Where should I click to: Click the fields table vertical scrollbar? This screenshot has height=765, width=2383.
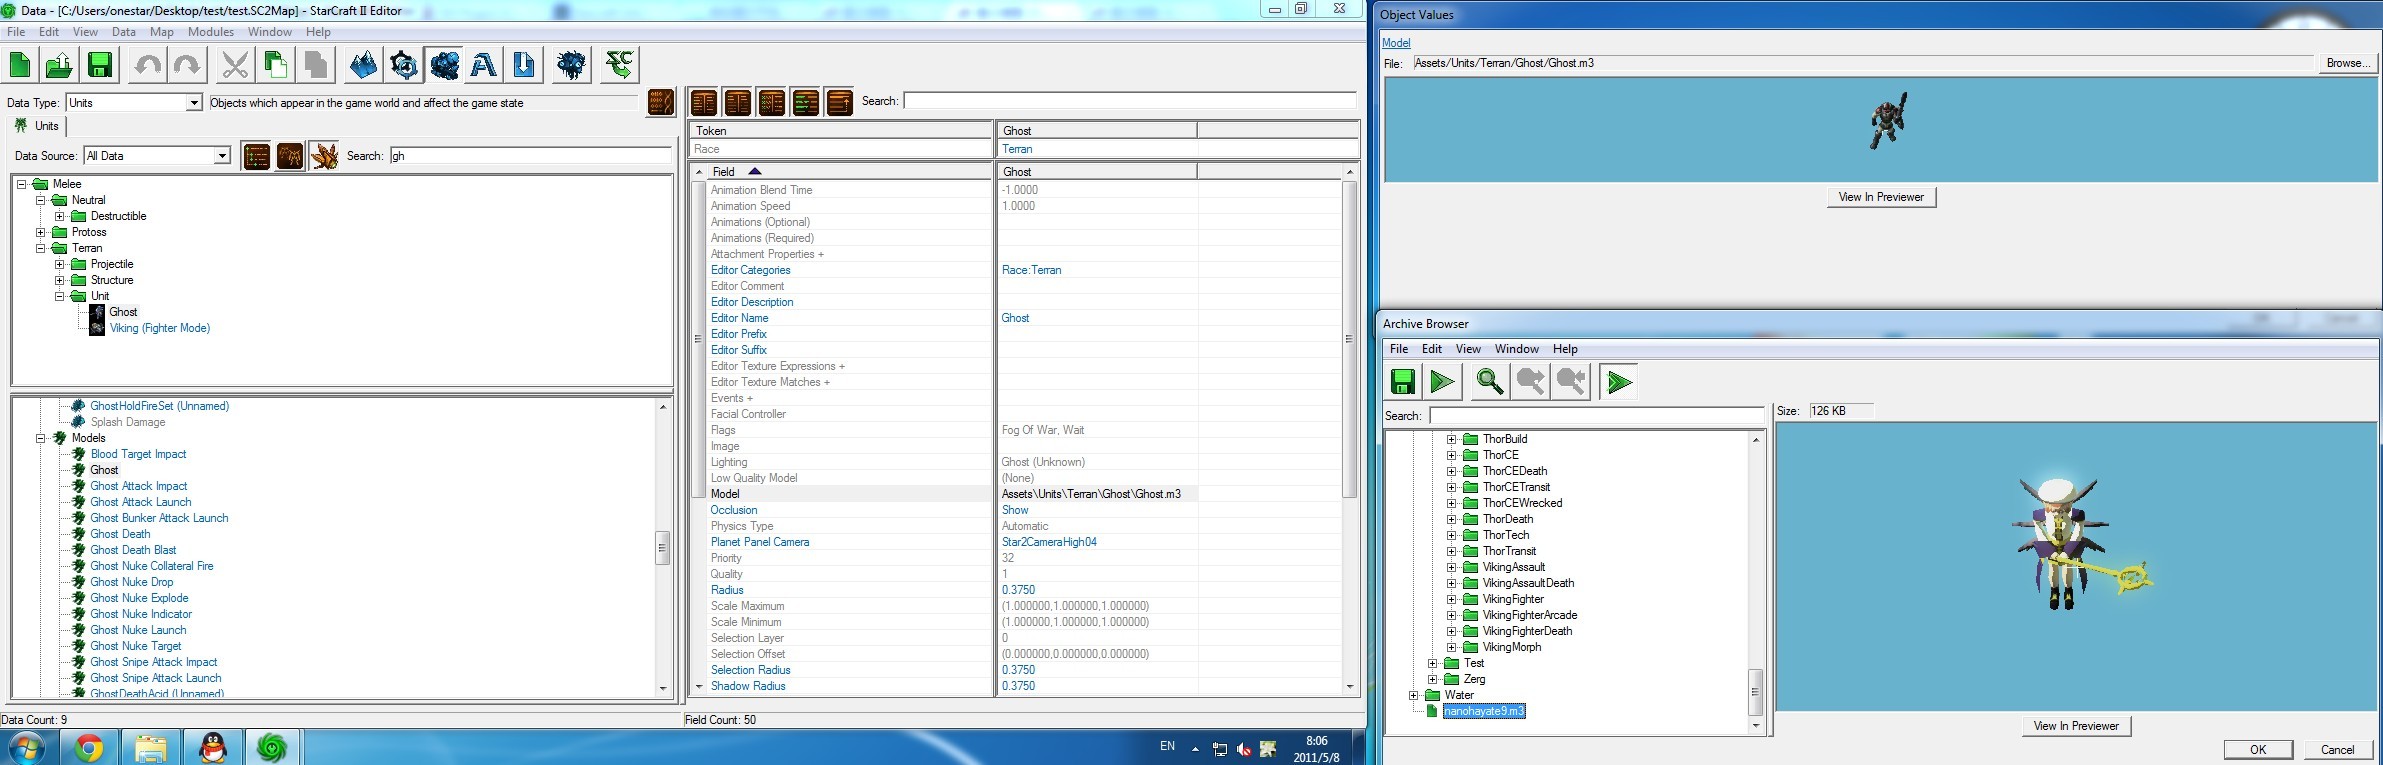tap(1349, 340)
